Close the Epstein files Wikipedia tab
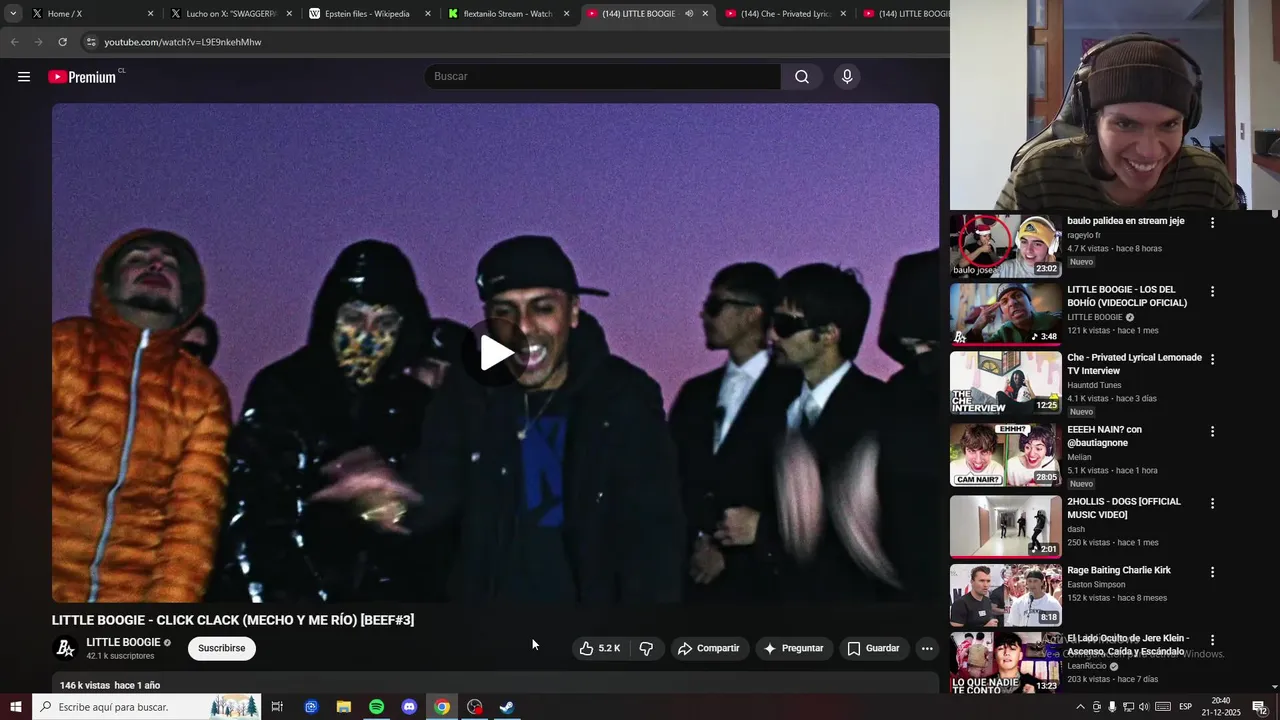Viewport: 1280px width, 720px height. point(428,14)
